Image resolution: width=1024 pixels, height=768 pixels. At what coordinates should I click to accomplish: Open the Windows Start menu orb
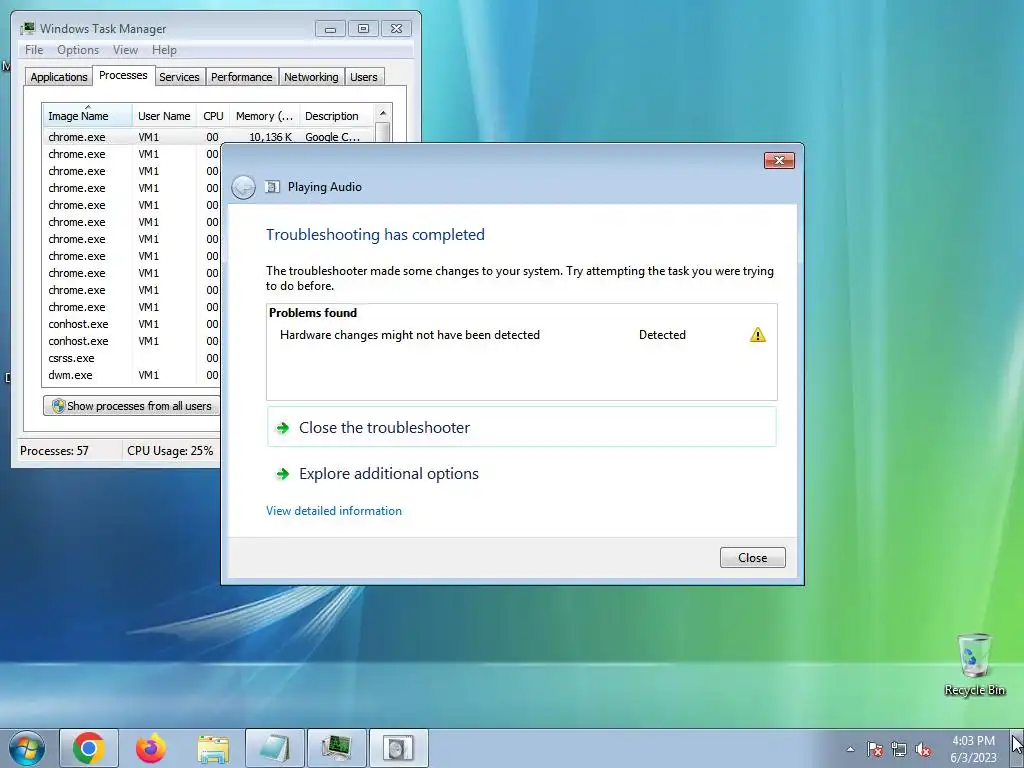pos(26,748)
